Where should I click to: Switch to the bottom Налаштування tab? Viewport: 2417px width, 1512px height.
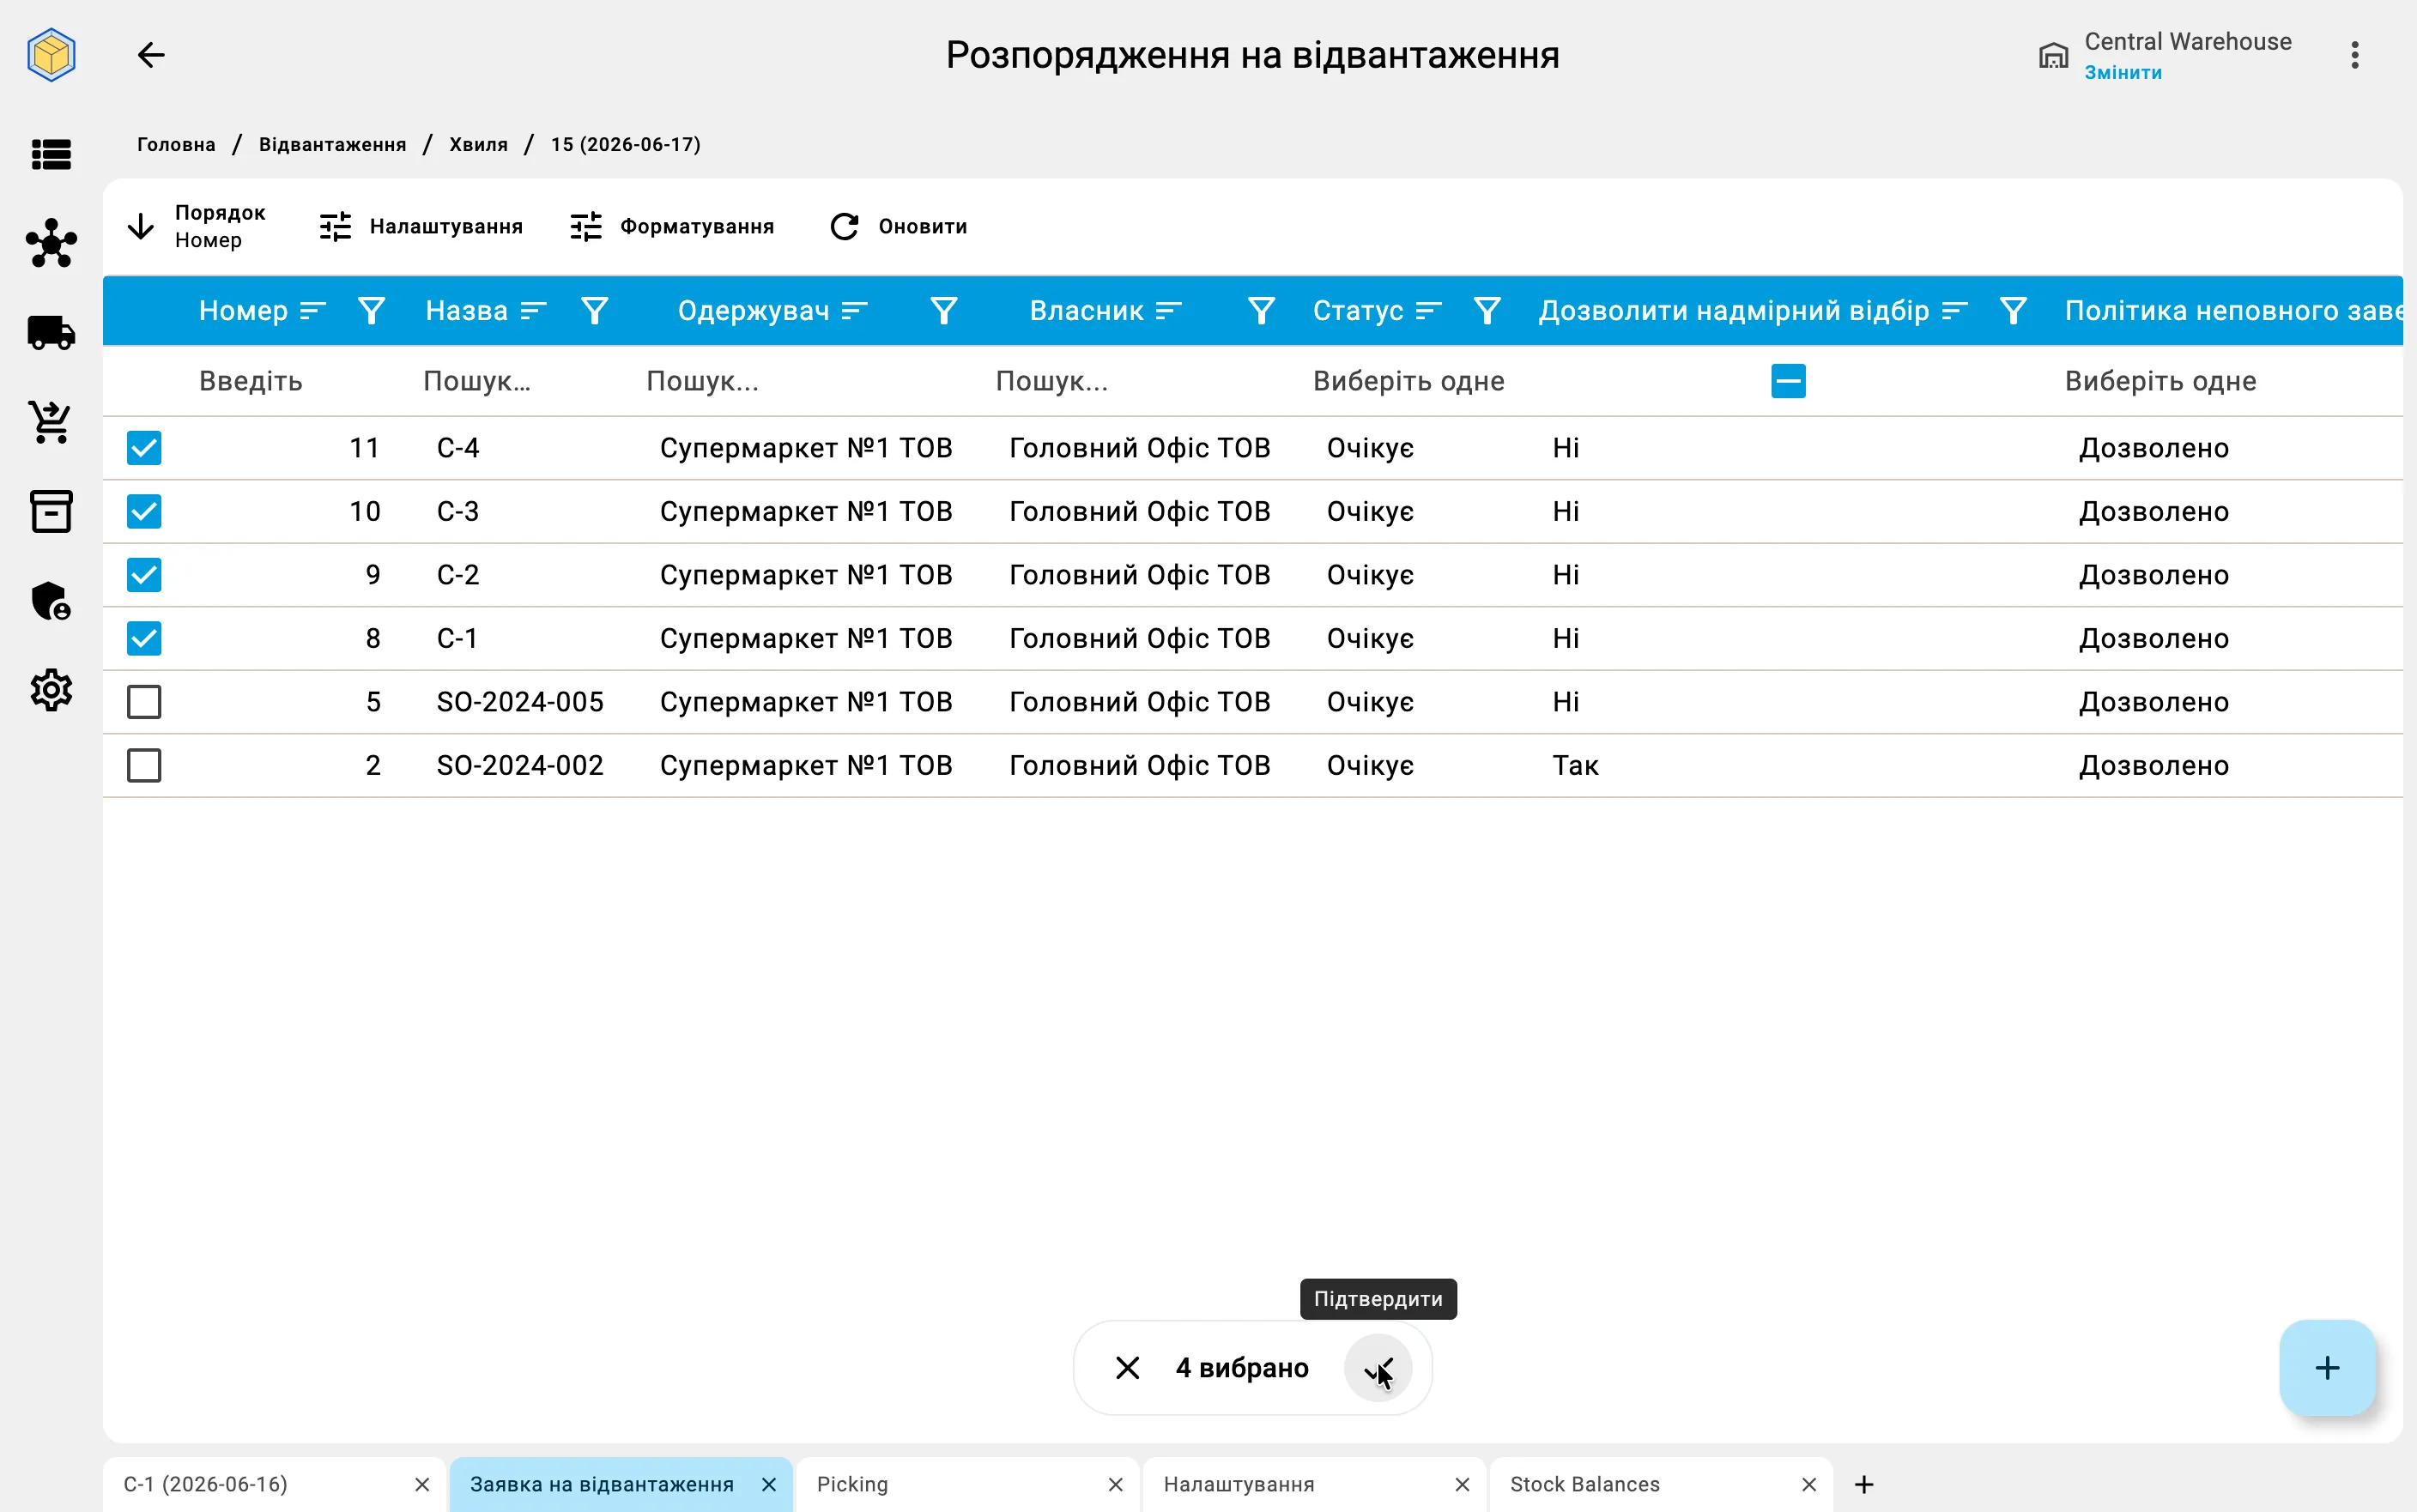pos(1314,1484)
